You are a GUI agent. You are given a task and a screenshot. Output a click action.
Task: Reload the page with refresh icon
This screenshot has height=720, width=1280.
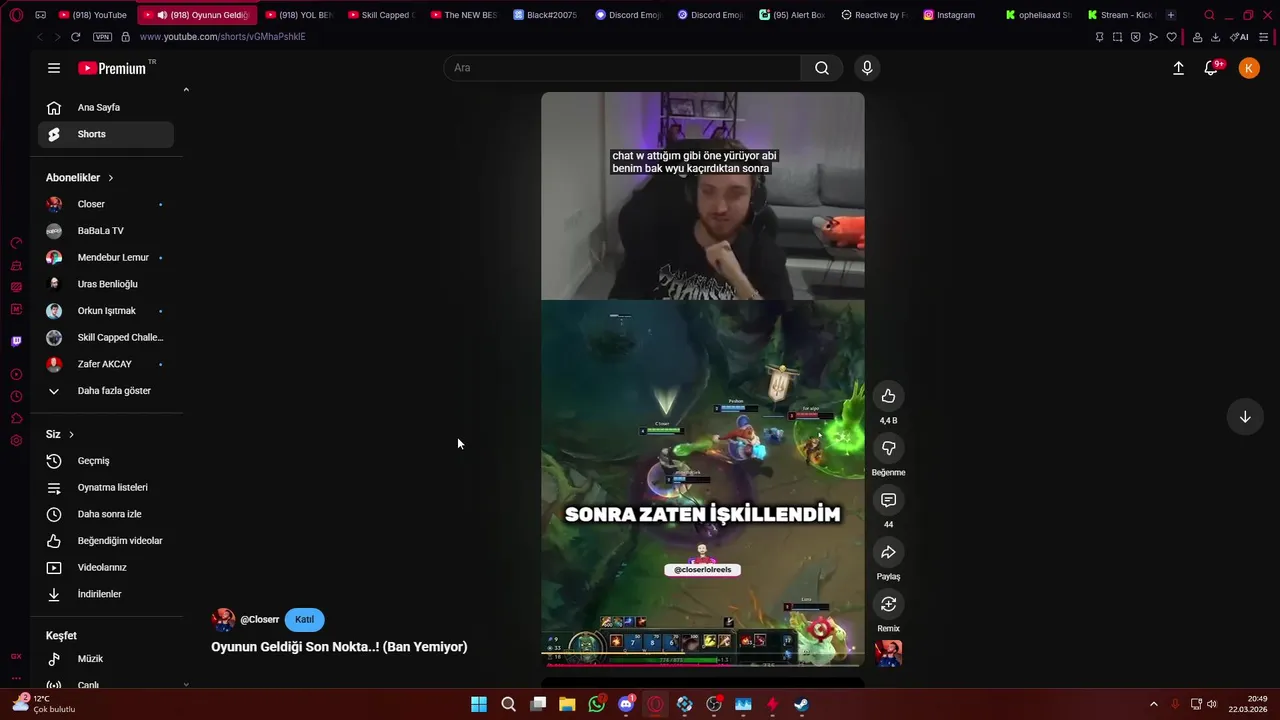click(75, 37)
